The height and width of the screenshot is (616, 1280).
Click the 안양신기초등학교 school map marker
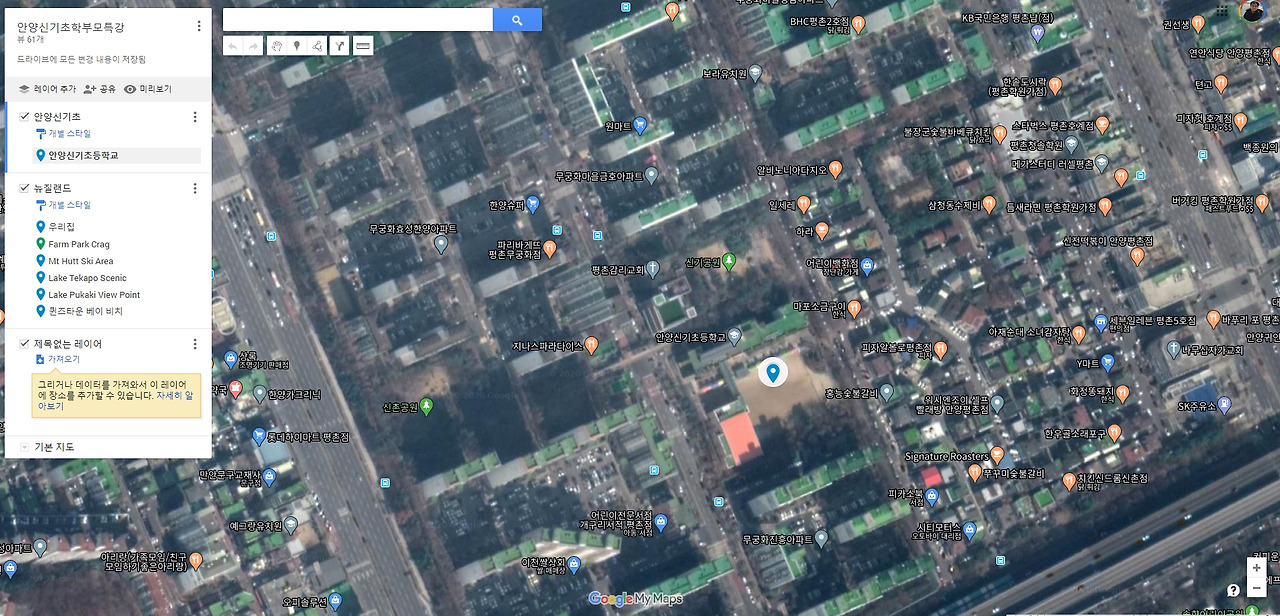coord(735,337)
